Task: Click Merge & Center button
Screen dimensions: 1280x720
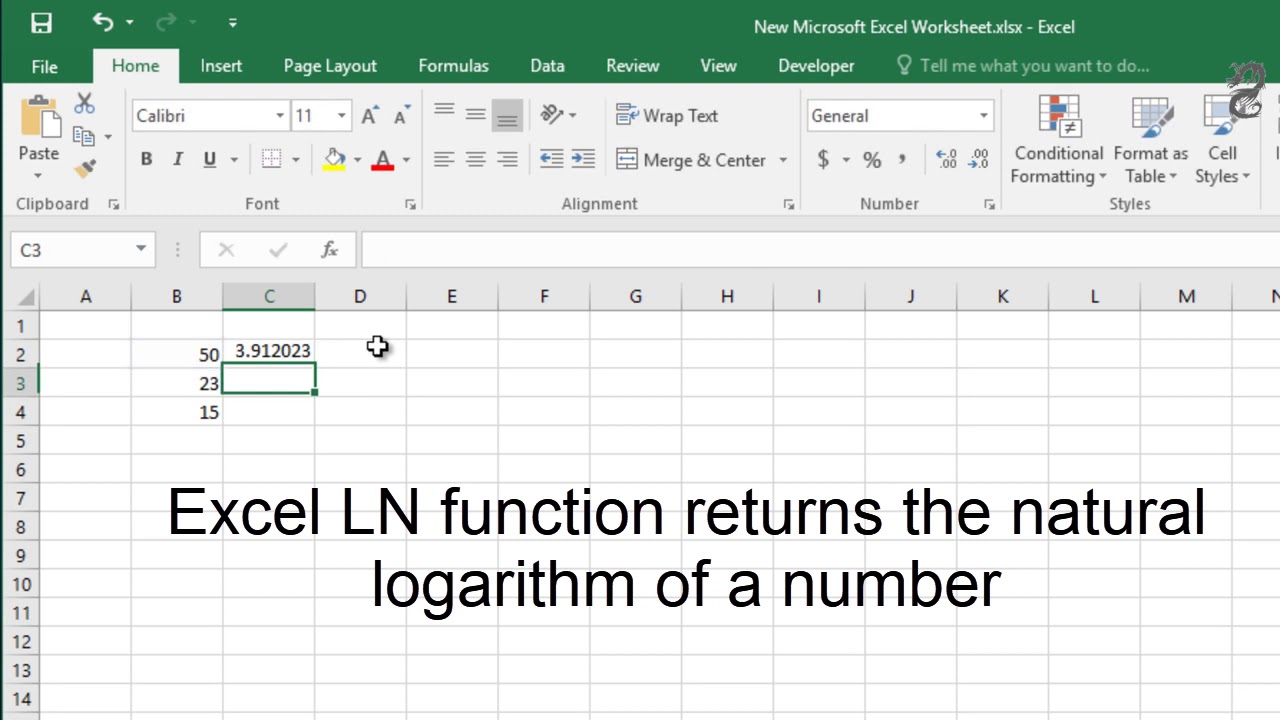Action: [x=691, y=159]
